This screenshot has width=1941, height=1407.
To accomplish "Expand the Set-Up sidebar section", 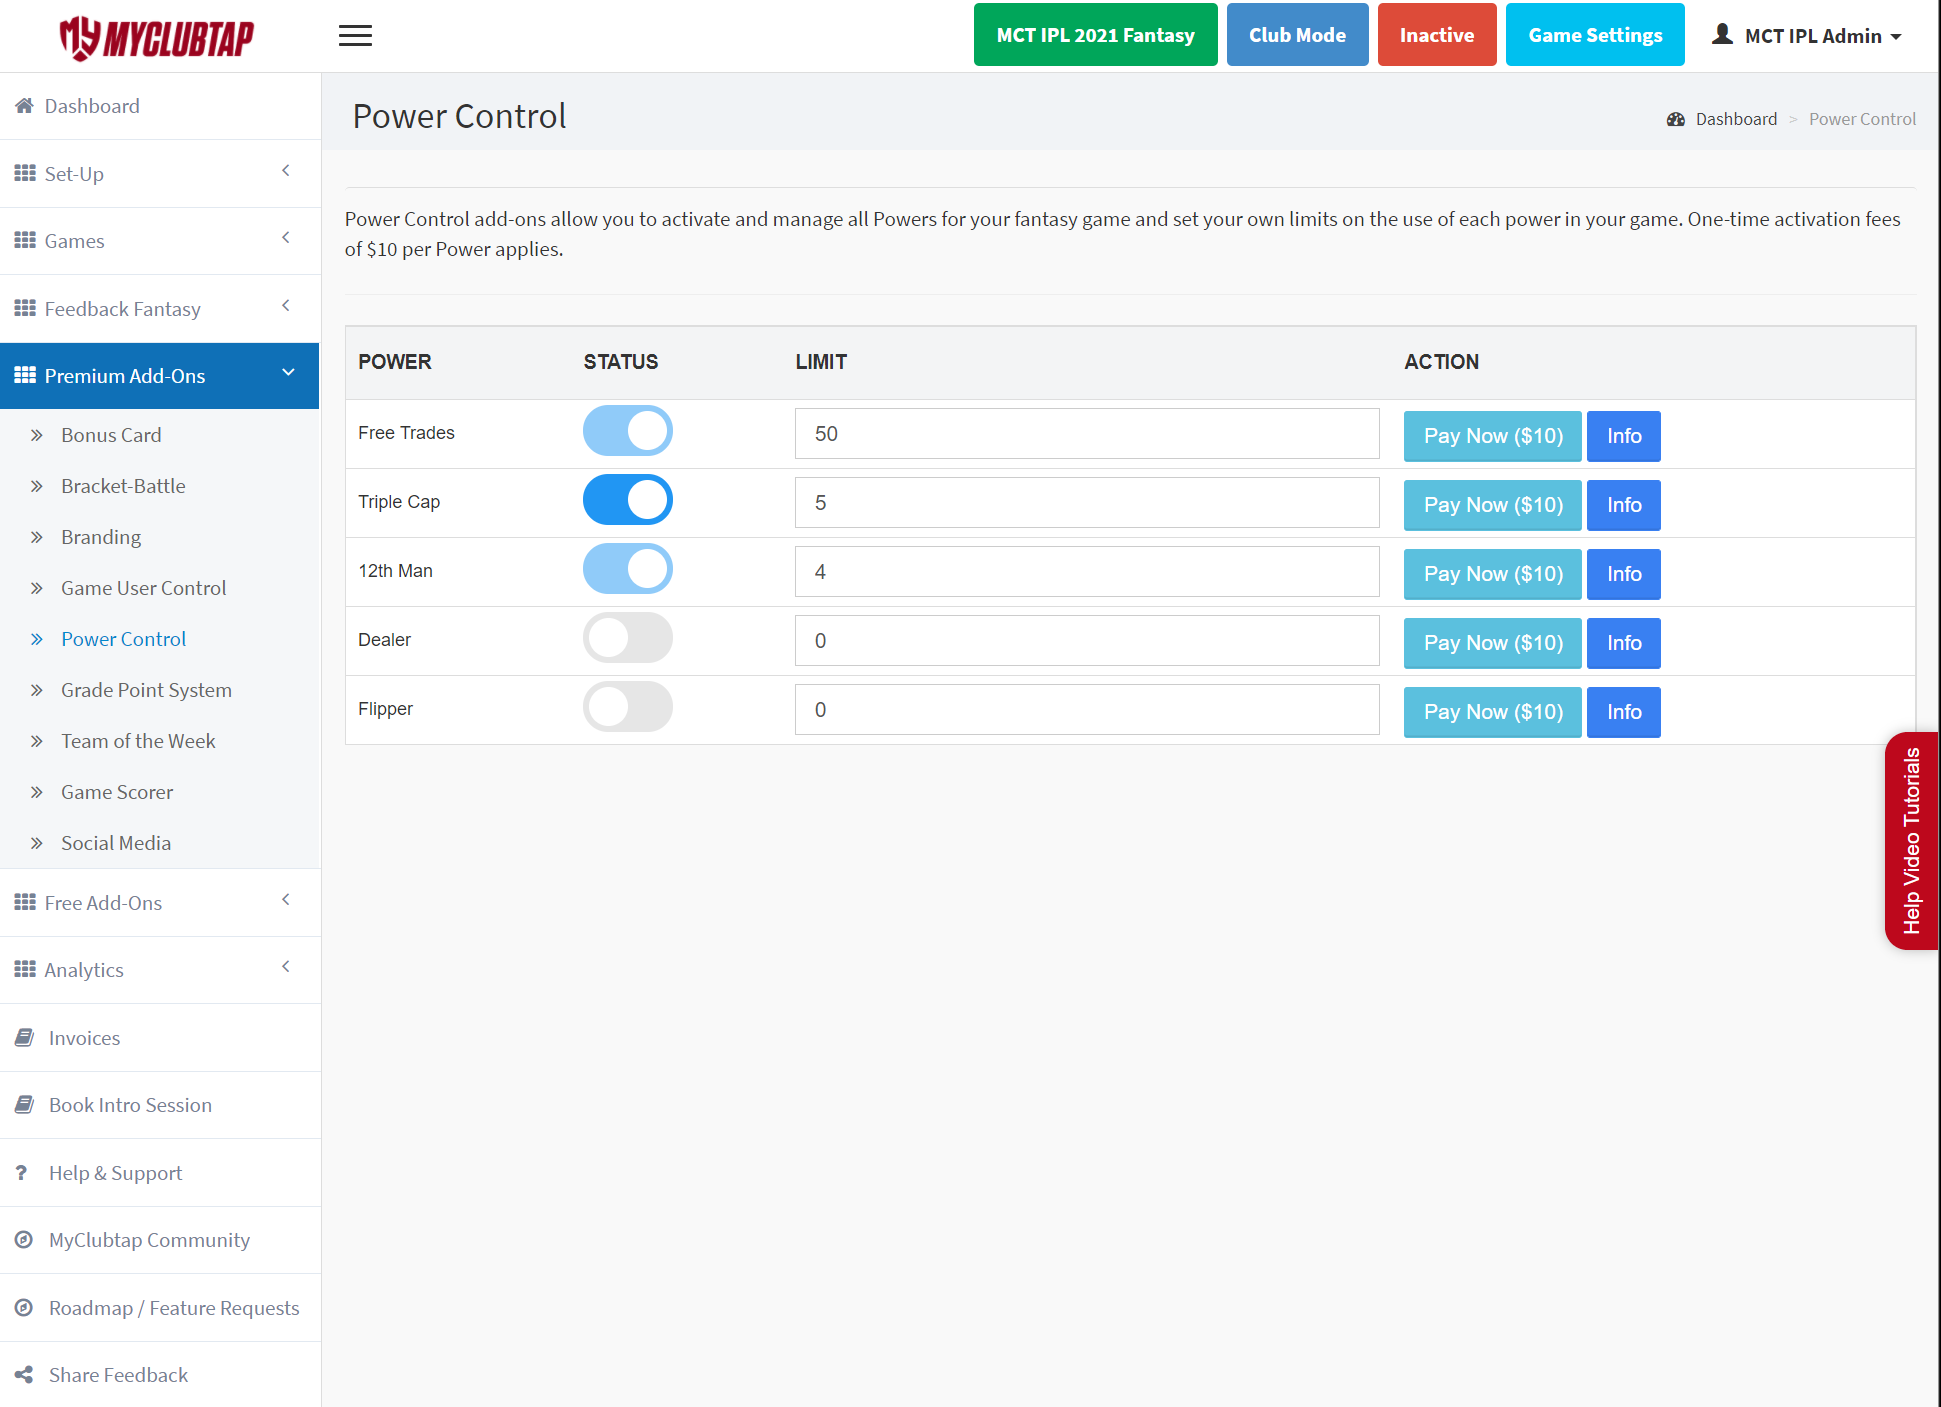I will tap(160, 174).
